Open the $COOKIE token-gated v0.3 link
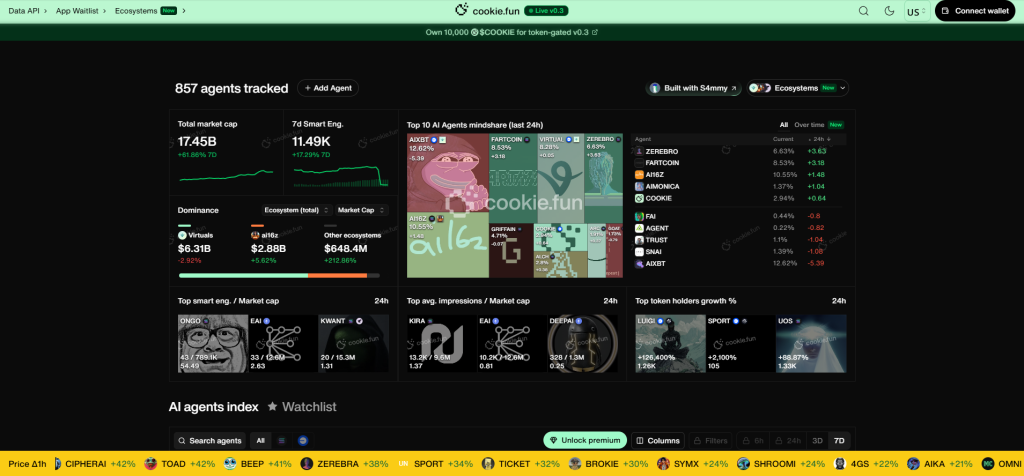The image size is (1024, 476). point(511,32)
